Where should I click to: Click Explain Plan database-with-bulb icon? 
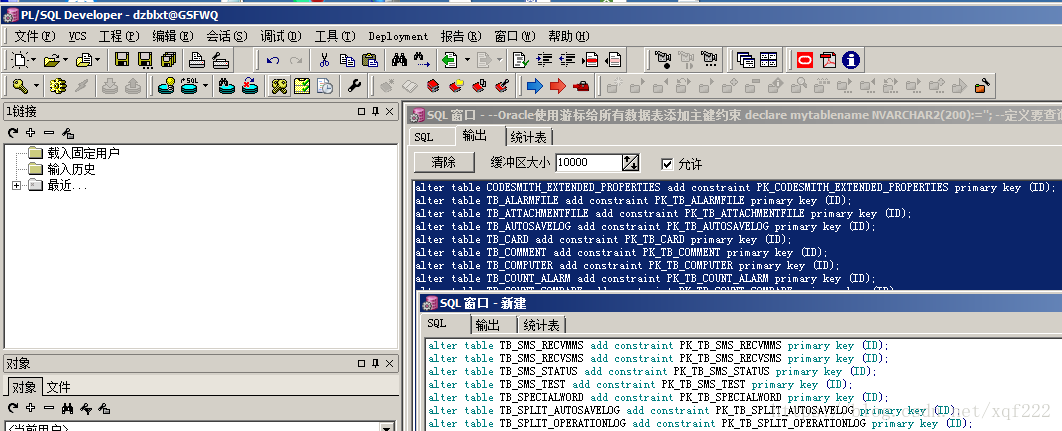click(167, 85)
